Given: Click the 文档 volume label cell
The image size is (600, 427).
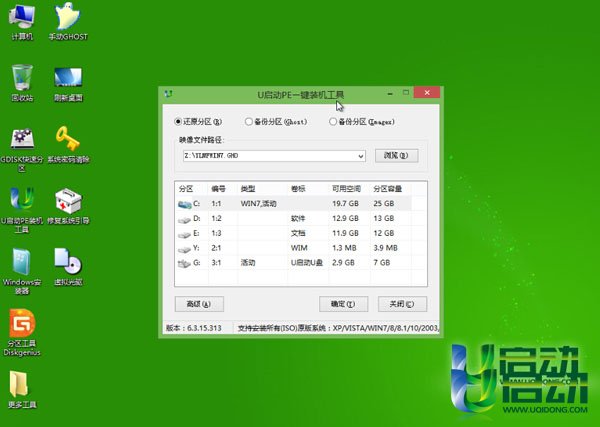Looking at the screenshot, I should point(298,233).
